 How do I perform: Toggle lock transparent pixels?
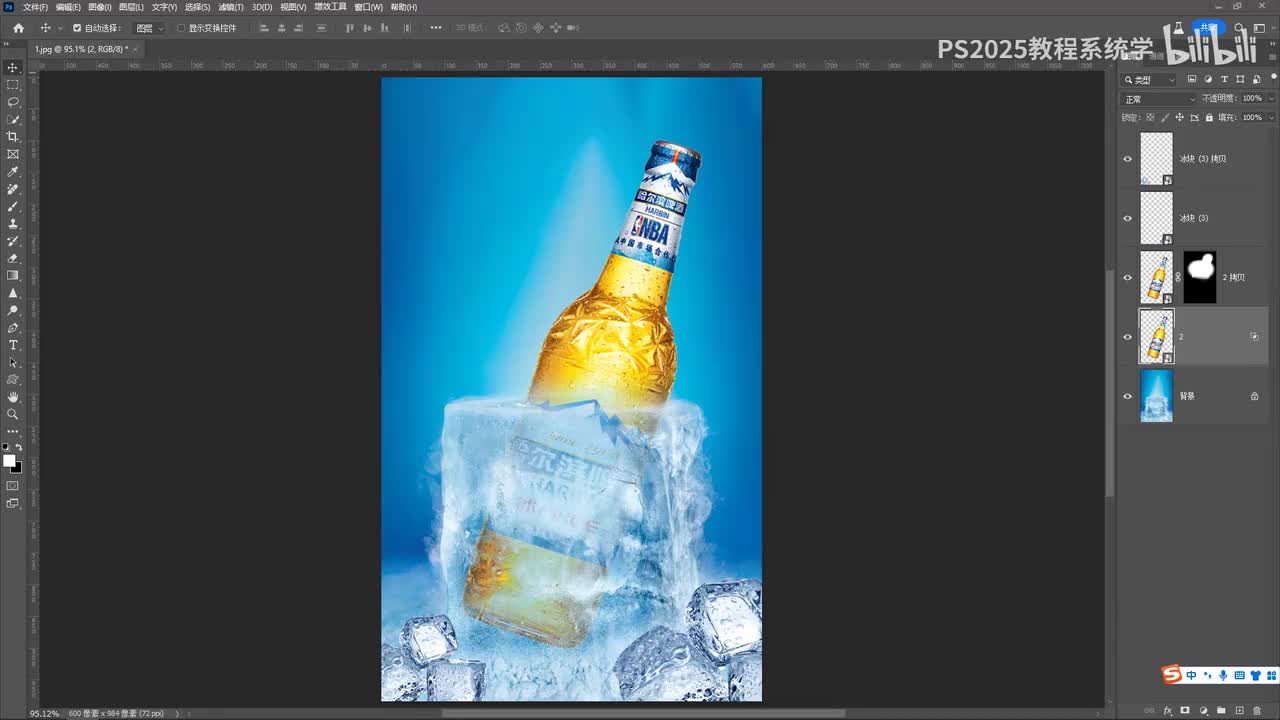pos(1148,117)
